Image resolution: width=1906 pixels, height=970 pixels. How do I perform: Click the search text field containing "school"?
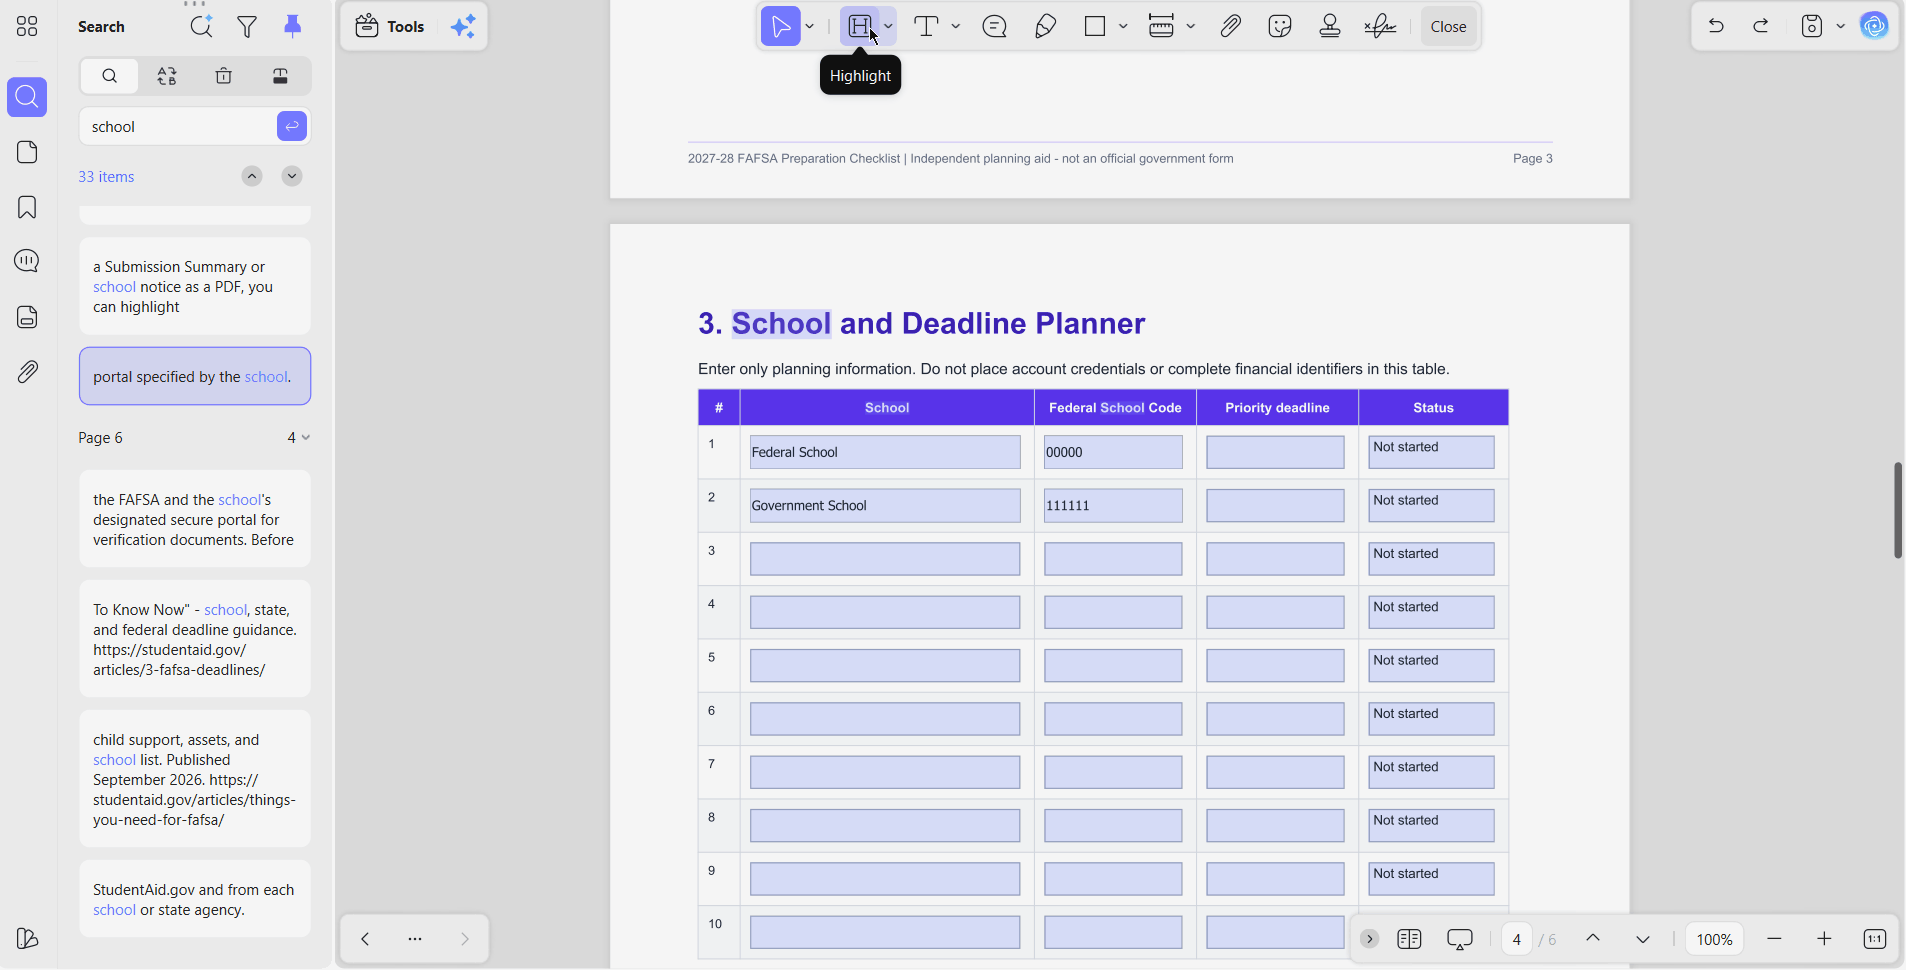pyautogui.click(x=178, y=126)
